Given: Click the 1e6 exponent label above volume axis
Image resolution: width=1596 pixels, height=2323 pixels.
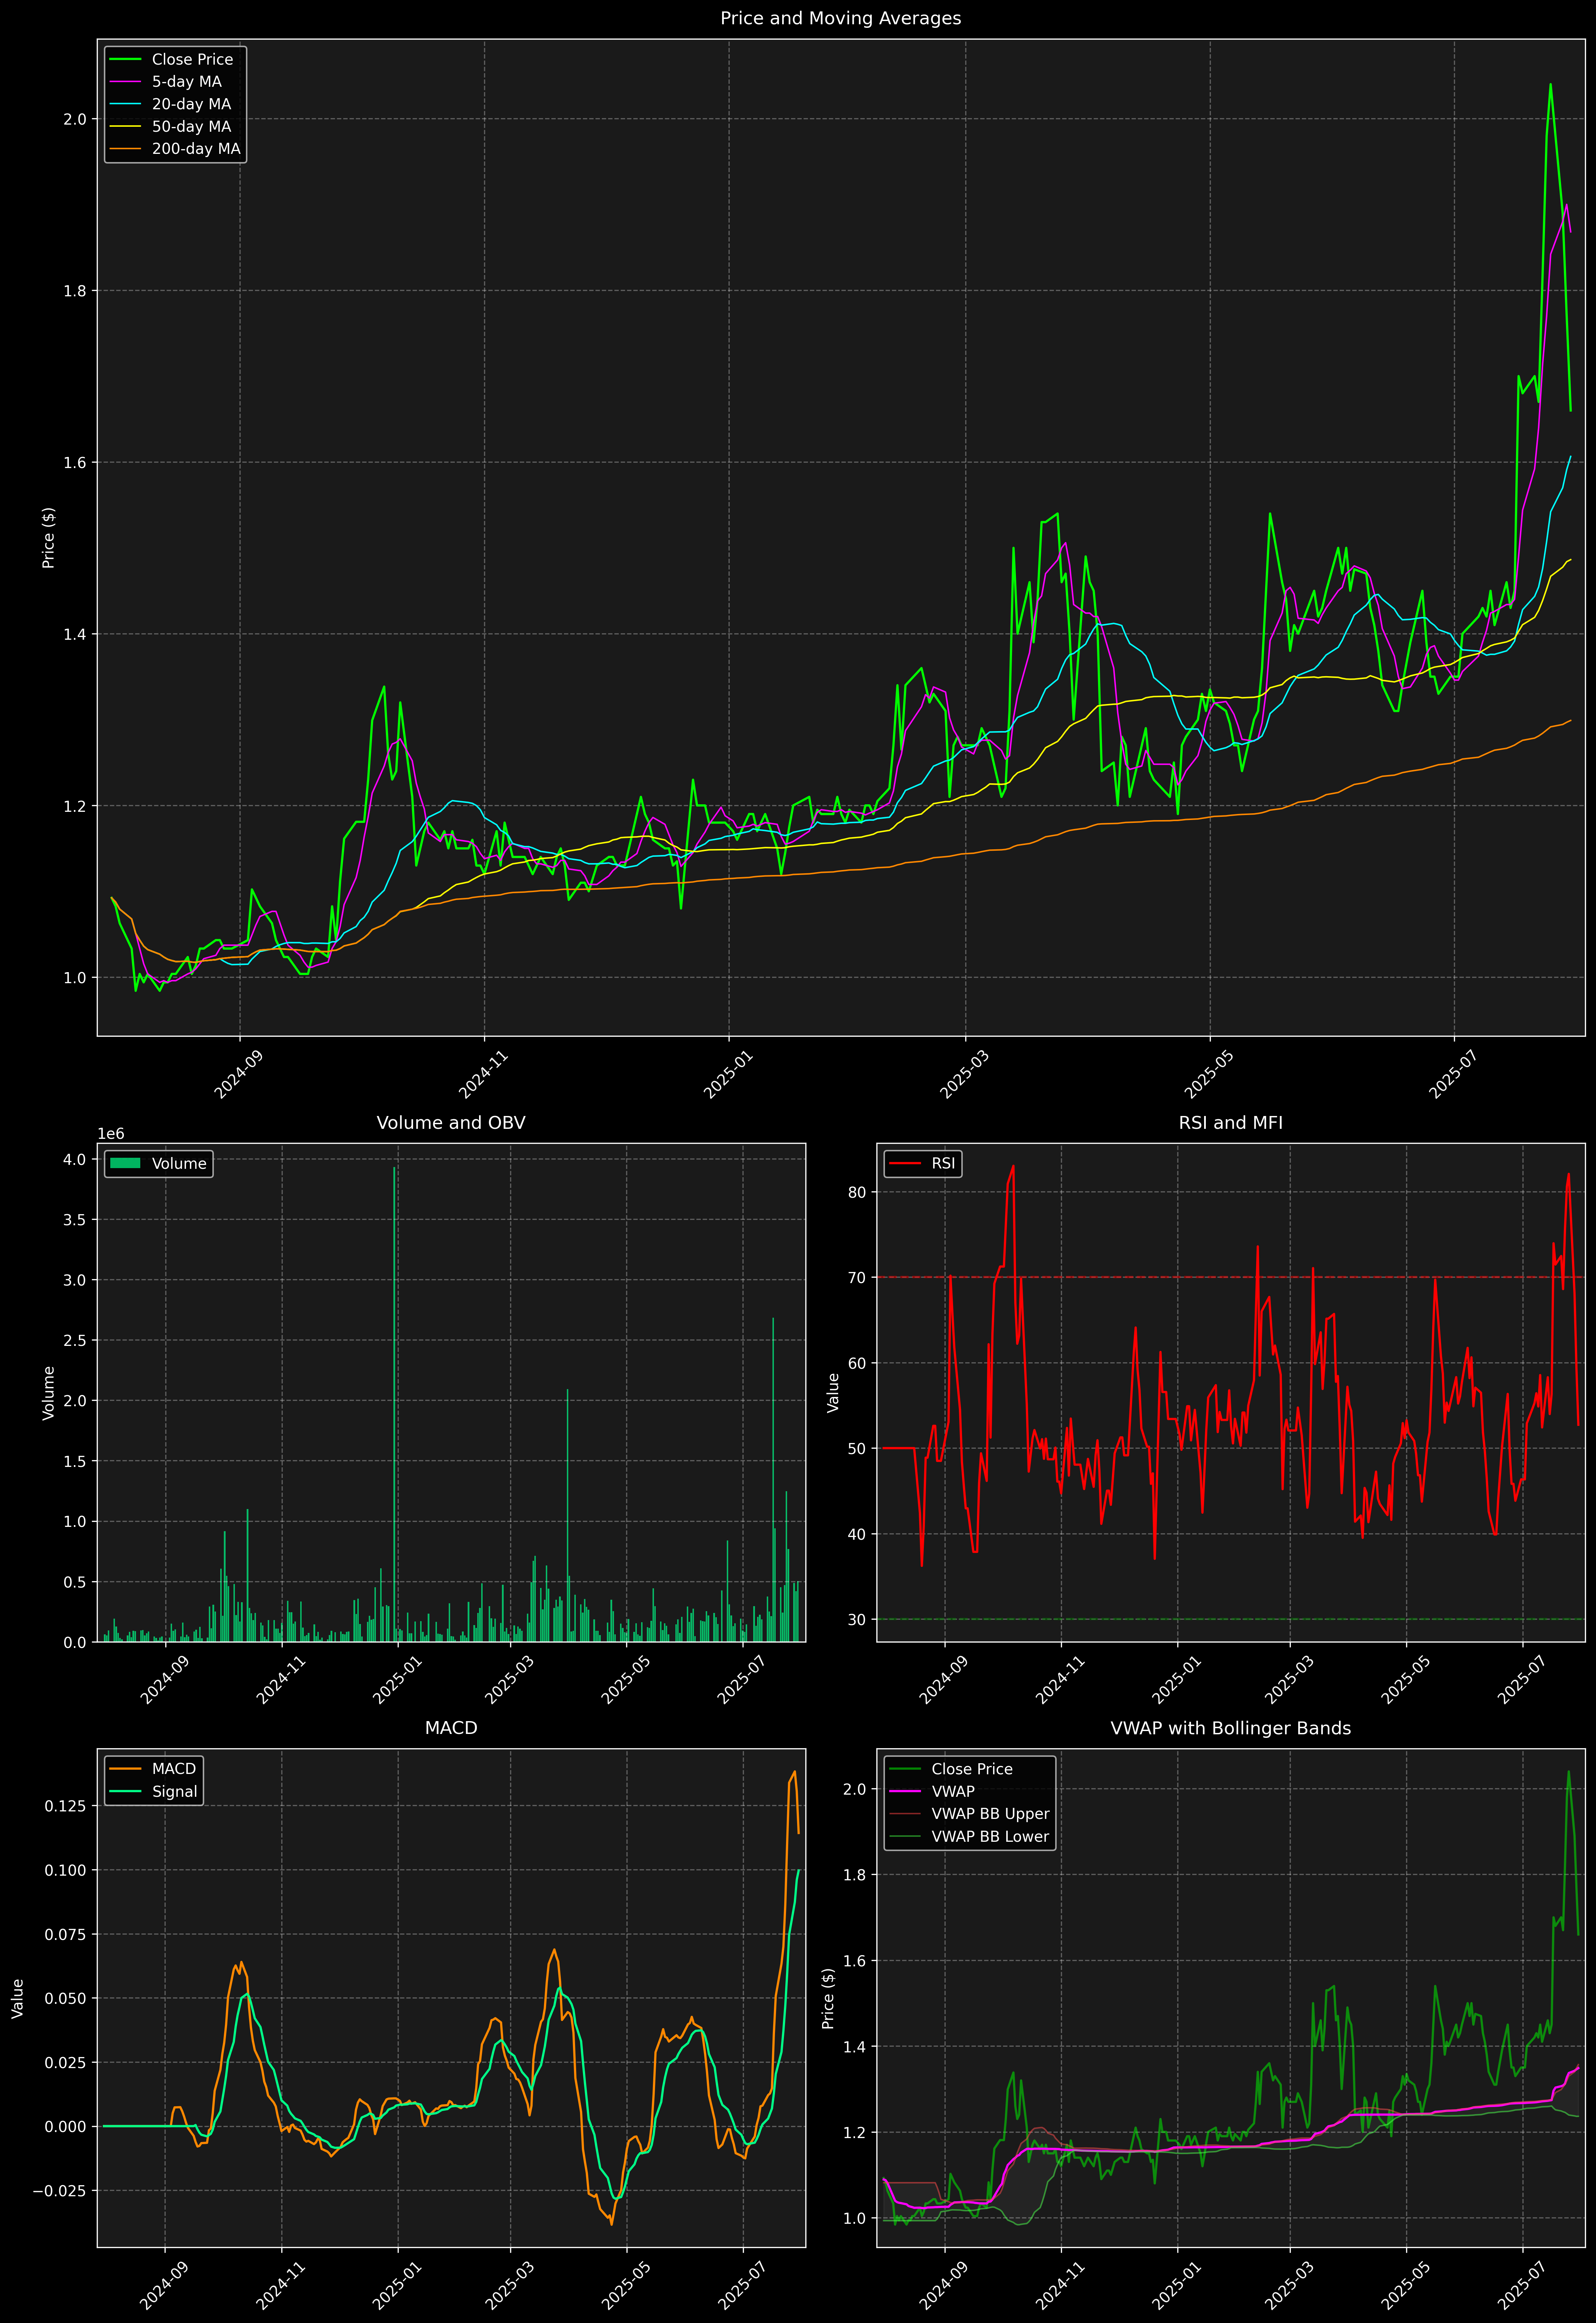Looking at the screenshot, I should pyautogui.click(x=111, y=1134).
